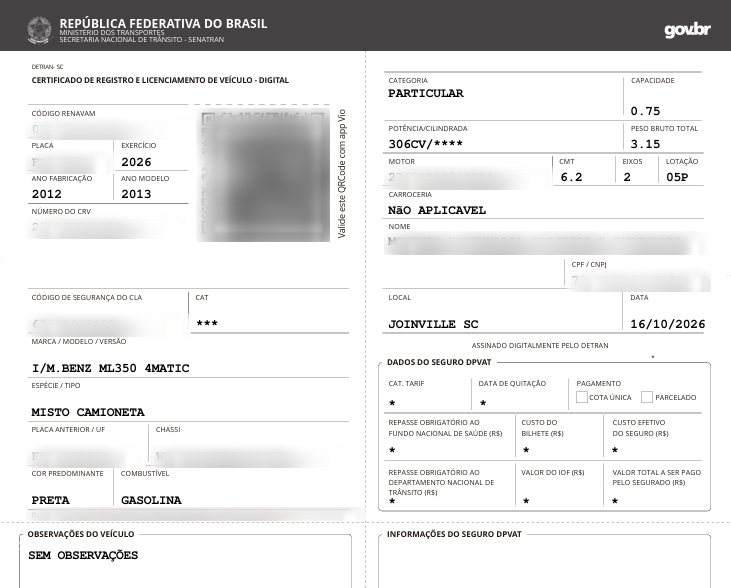Tick the Parcelado checkbox

(x=647, y=397)
